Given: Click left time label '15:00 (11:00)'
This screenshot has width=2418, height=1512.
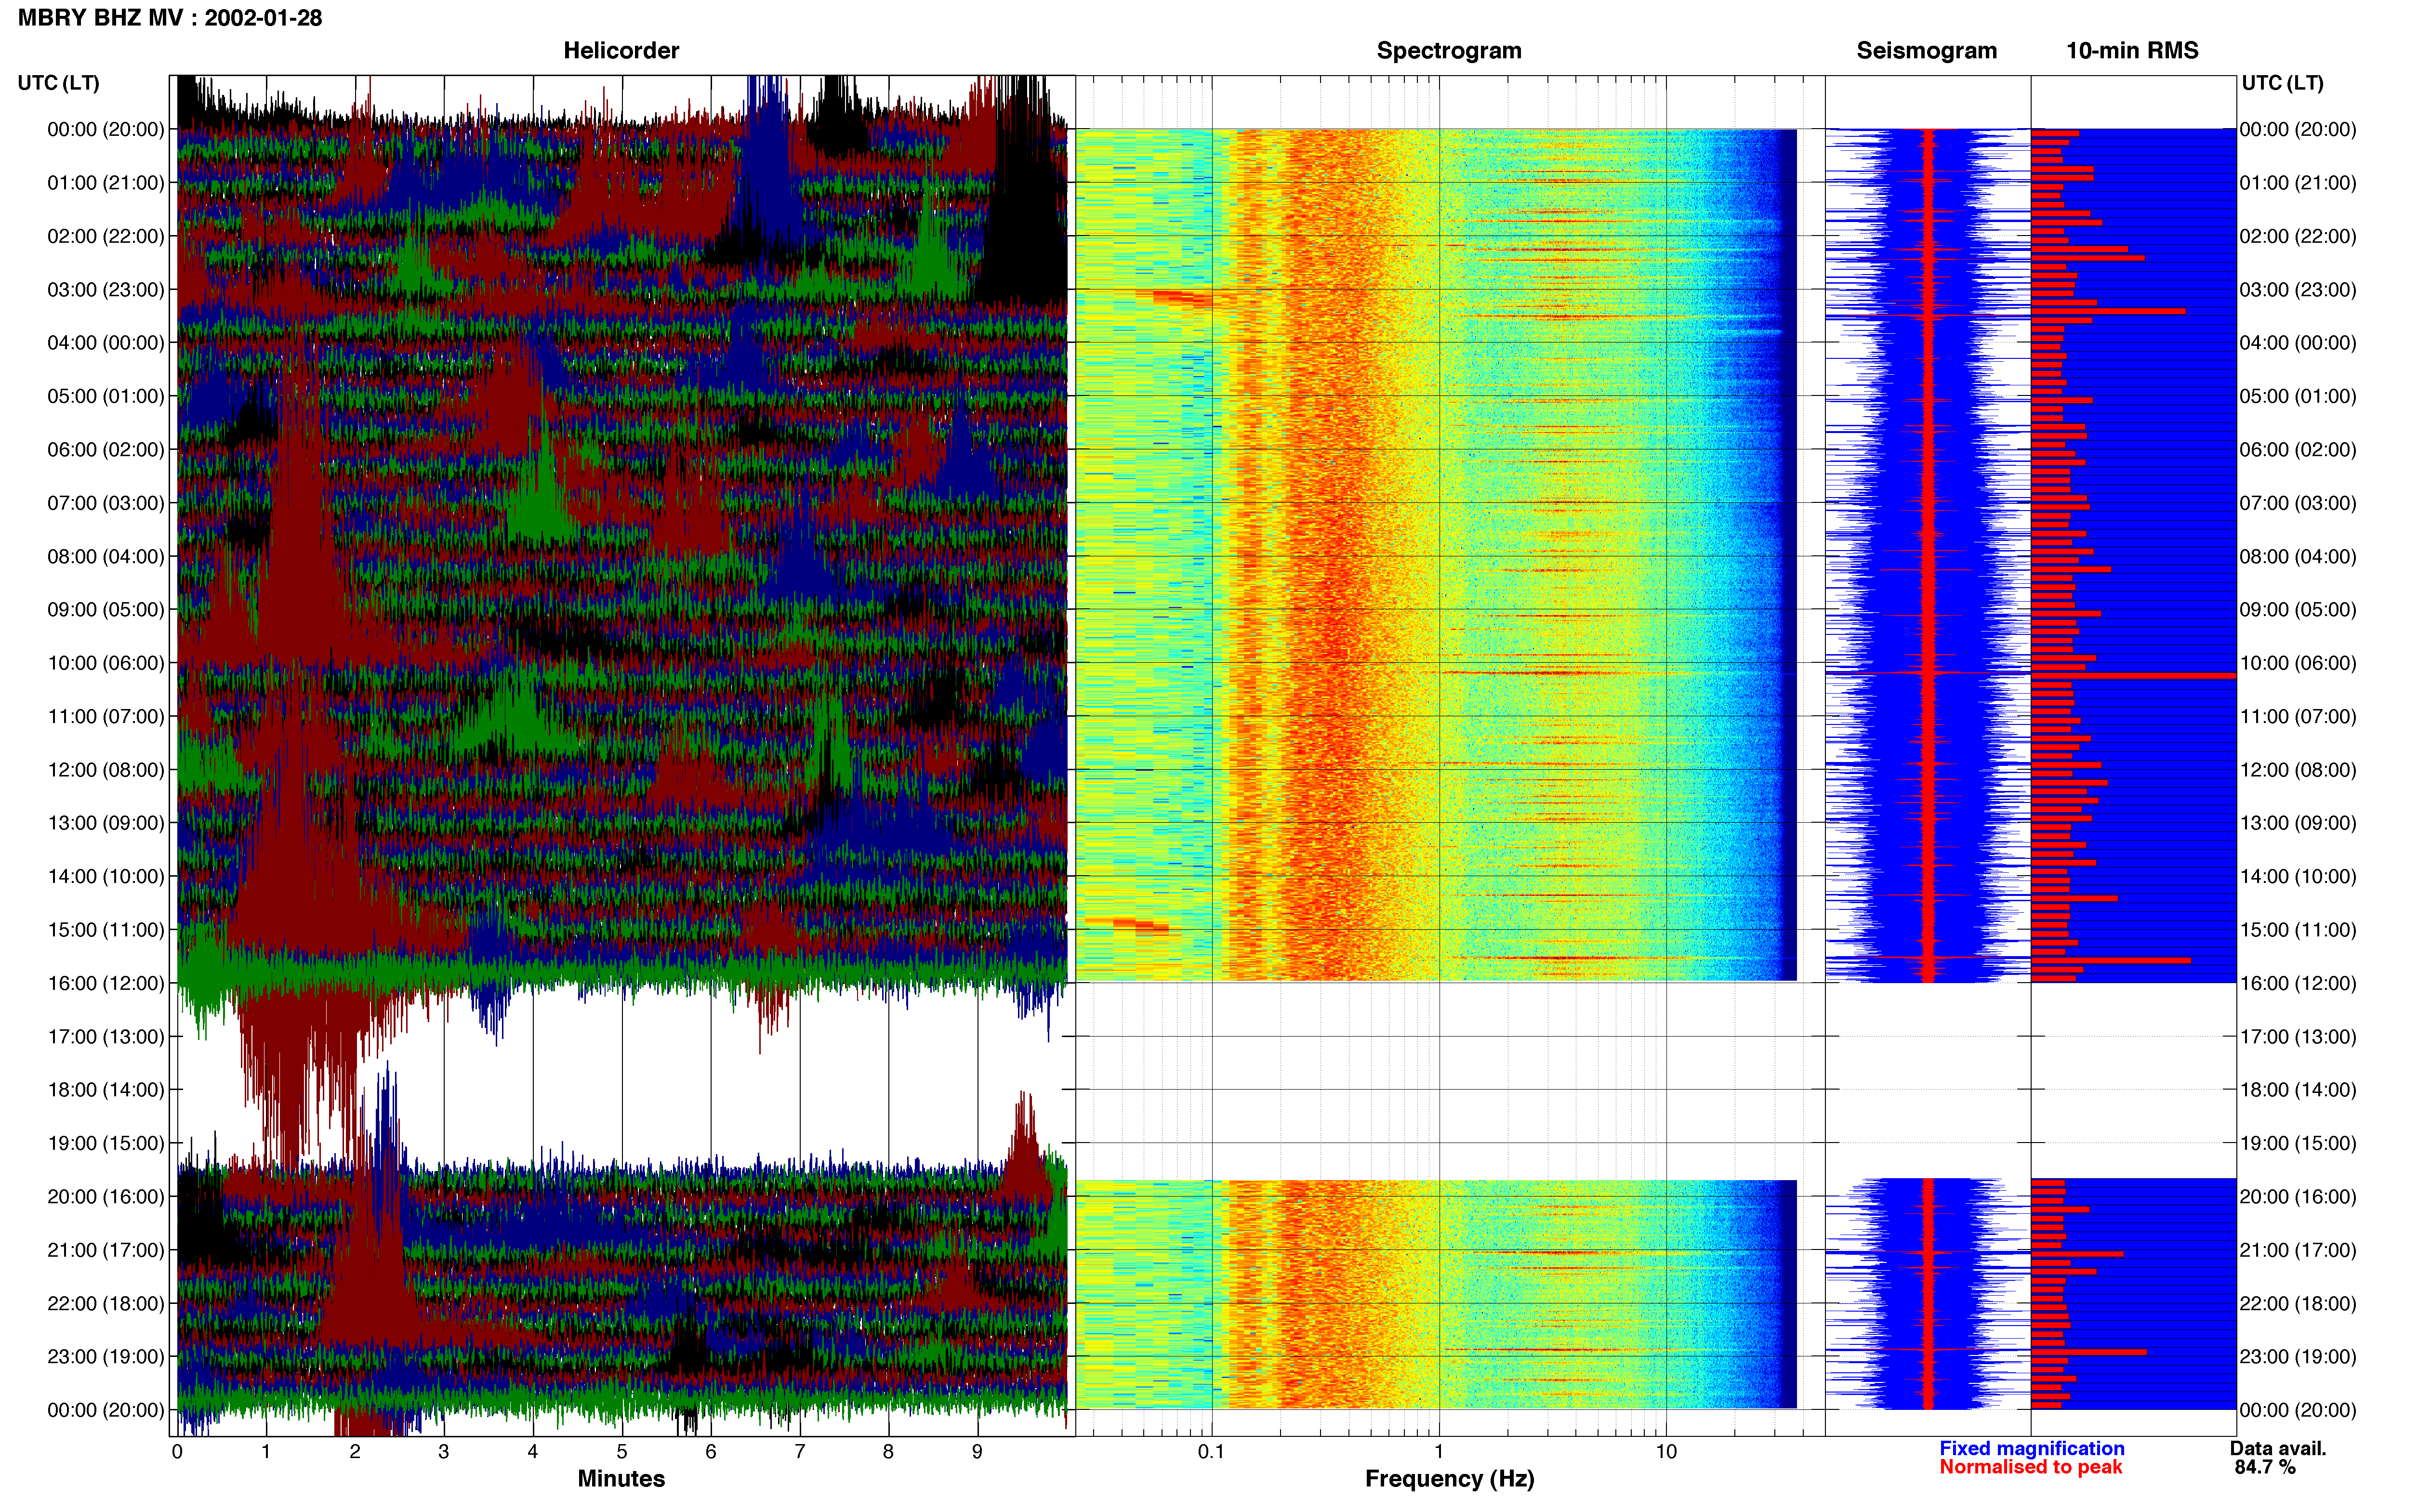Looking at the screenshot, I should tap(106, 929).
